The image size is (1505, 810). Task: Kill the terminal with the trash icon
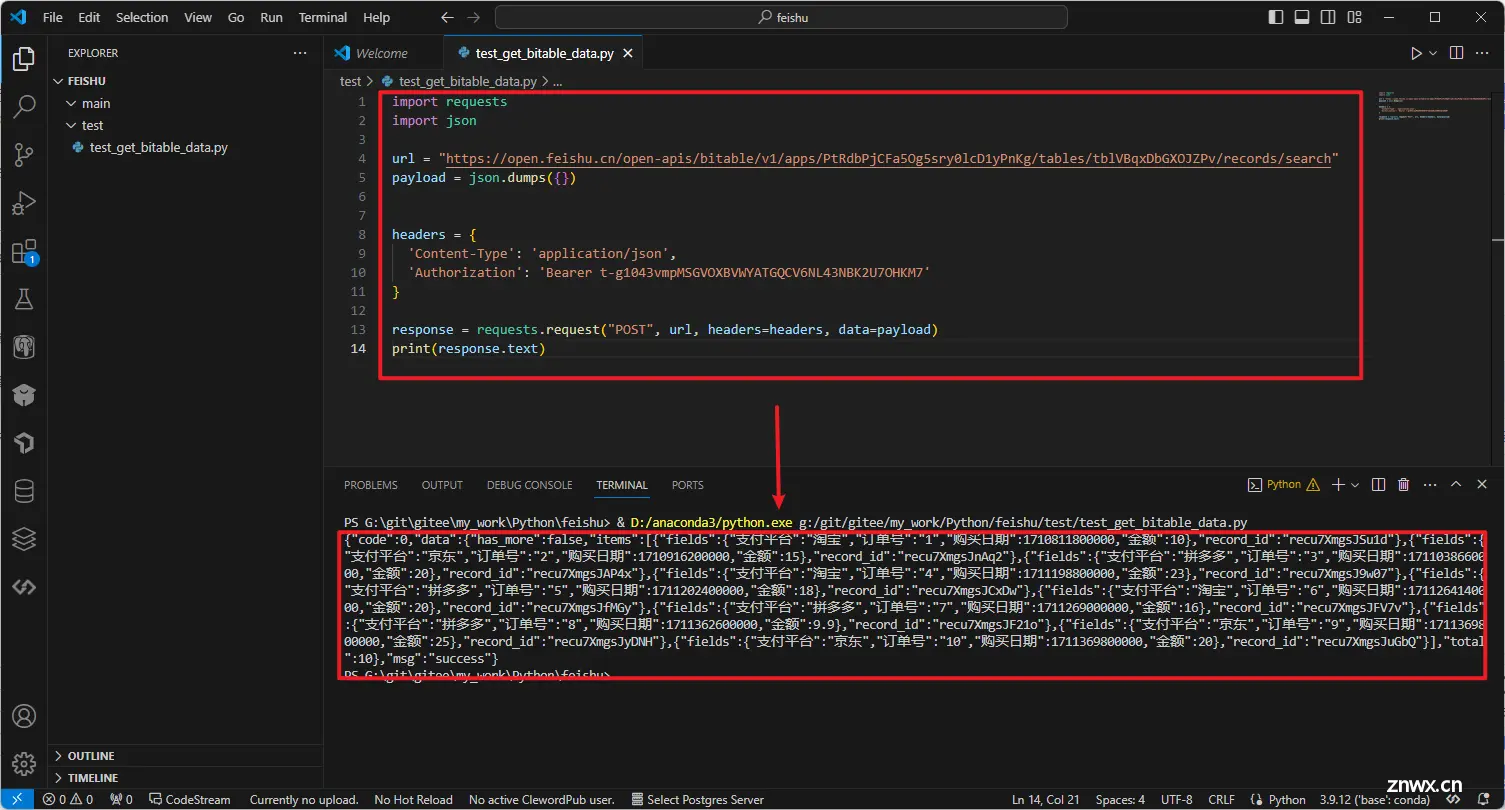click(x=1404, y=484)
